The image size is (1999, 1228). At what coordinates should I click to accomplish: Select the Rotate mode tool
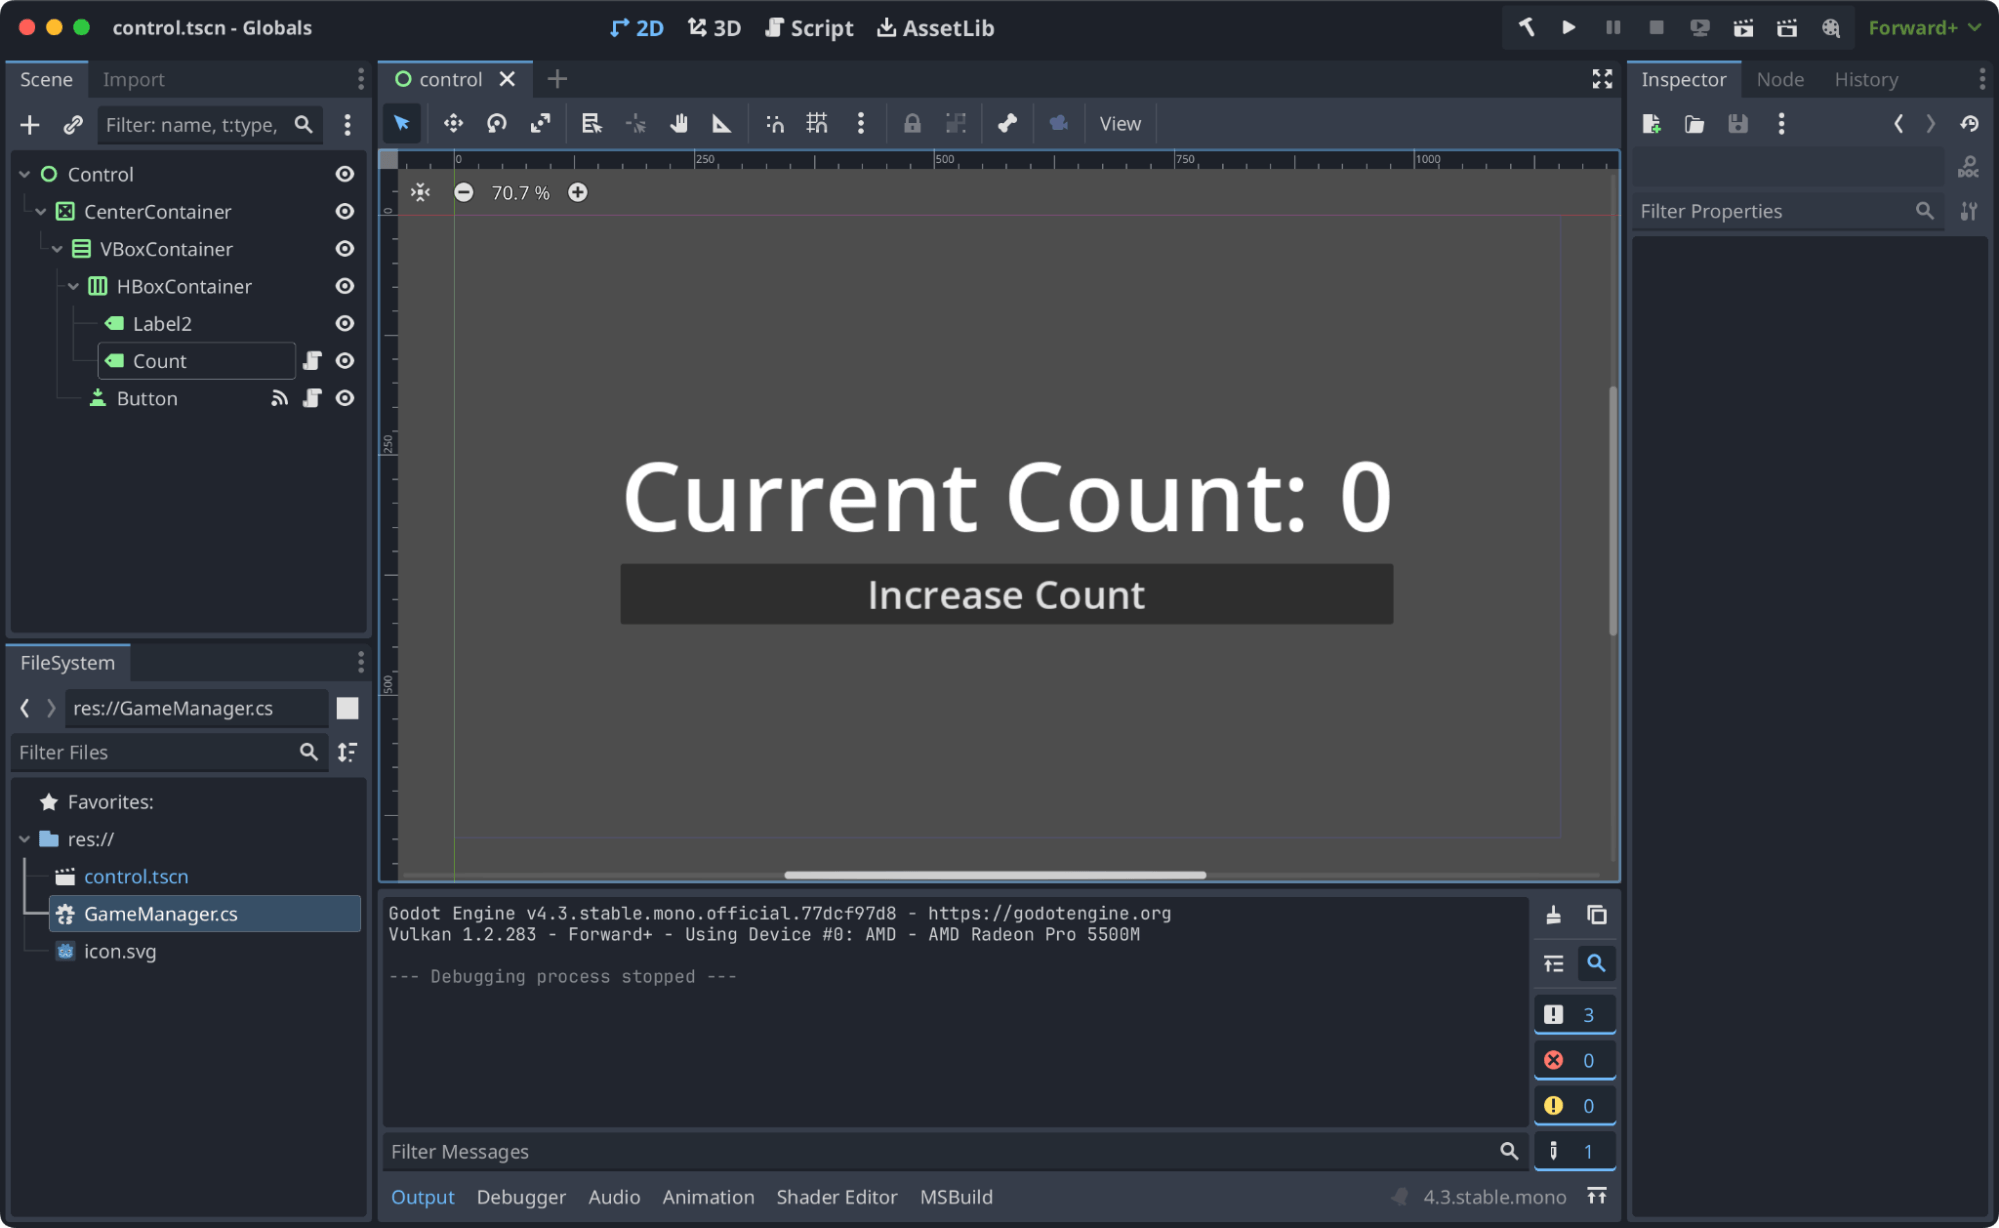click(x=497, y=123)
